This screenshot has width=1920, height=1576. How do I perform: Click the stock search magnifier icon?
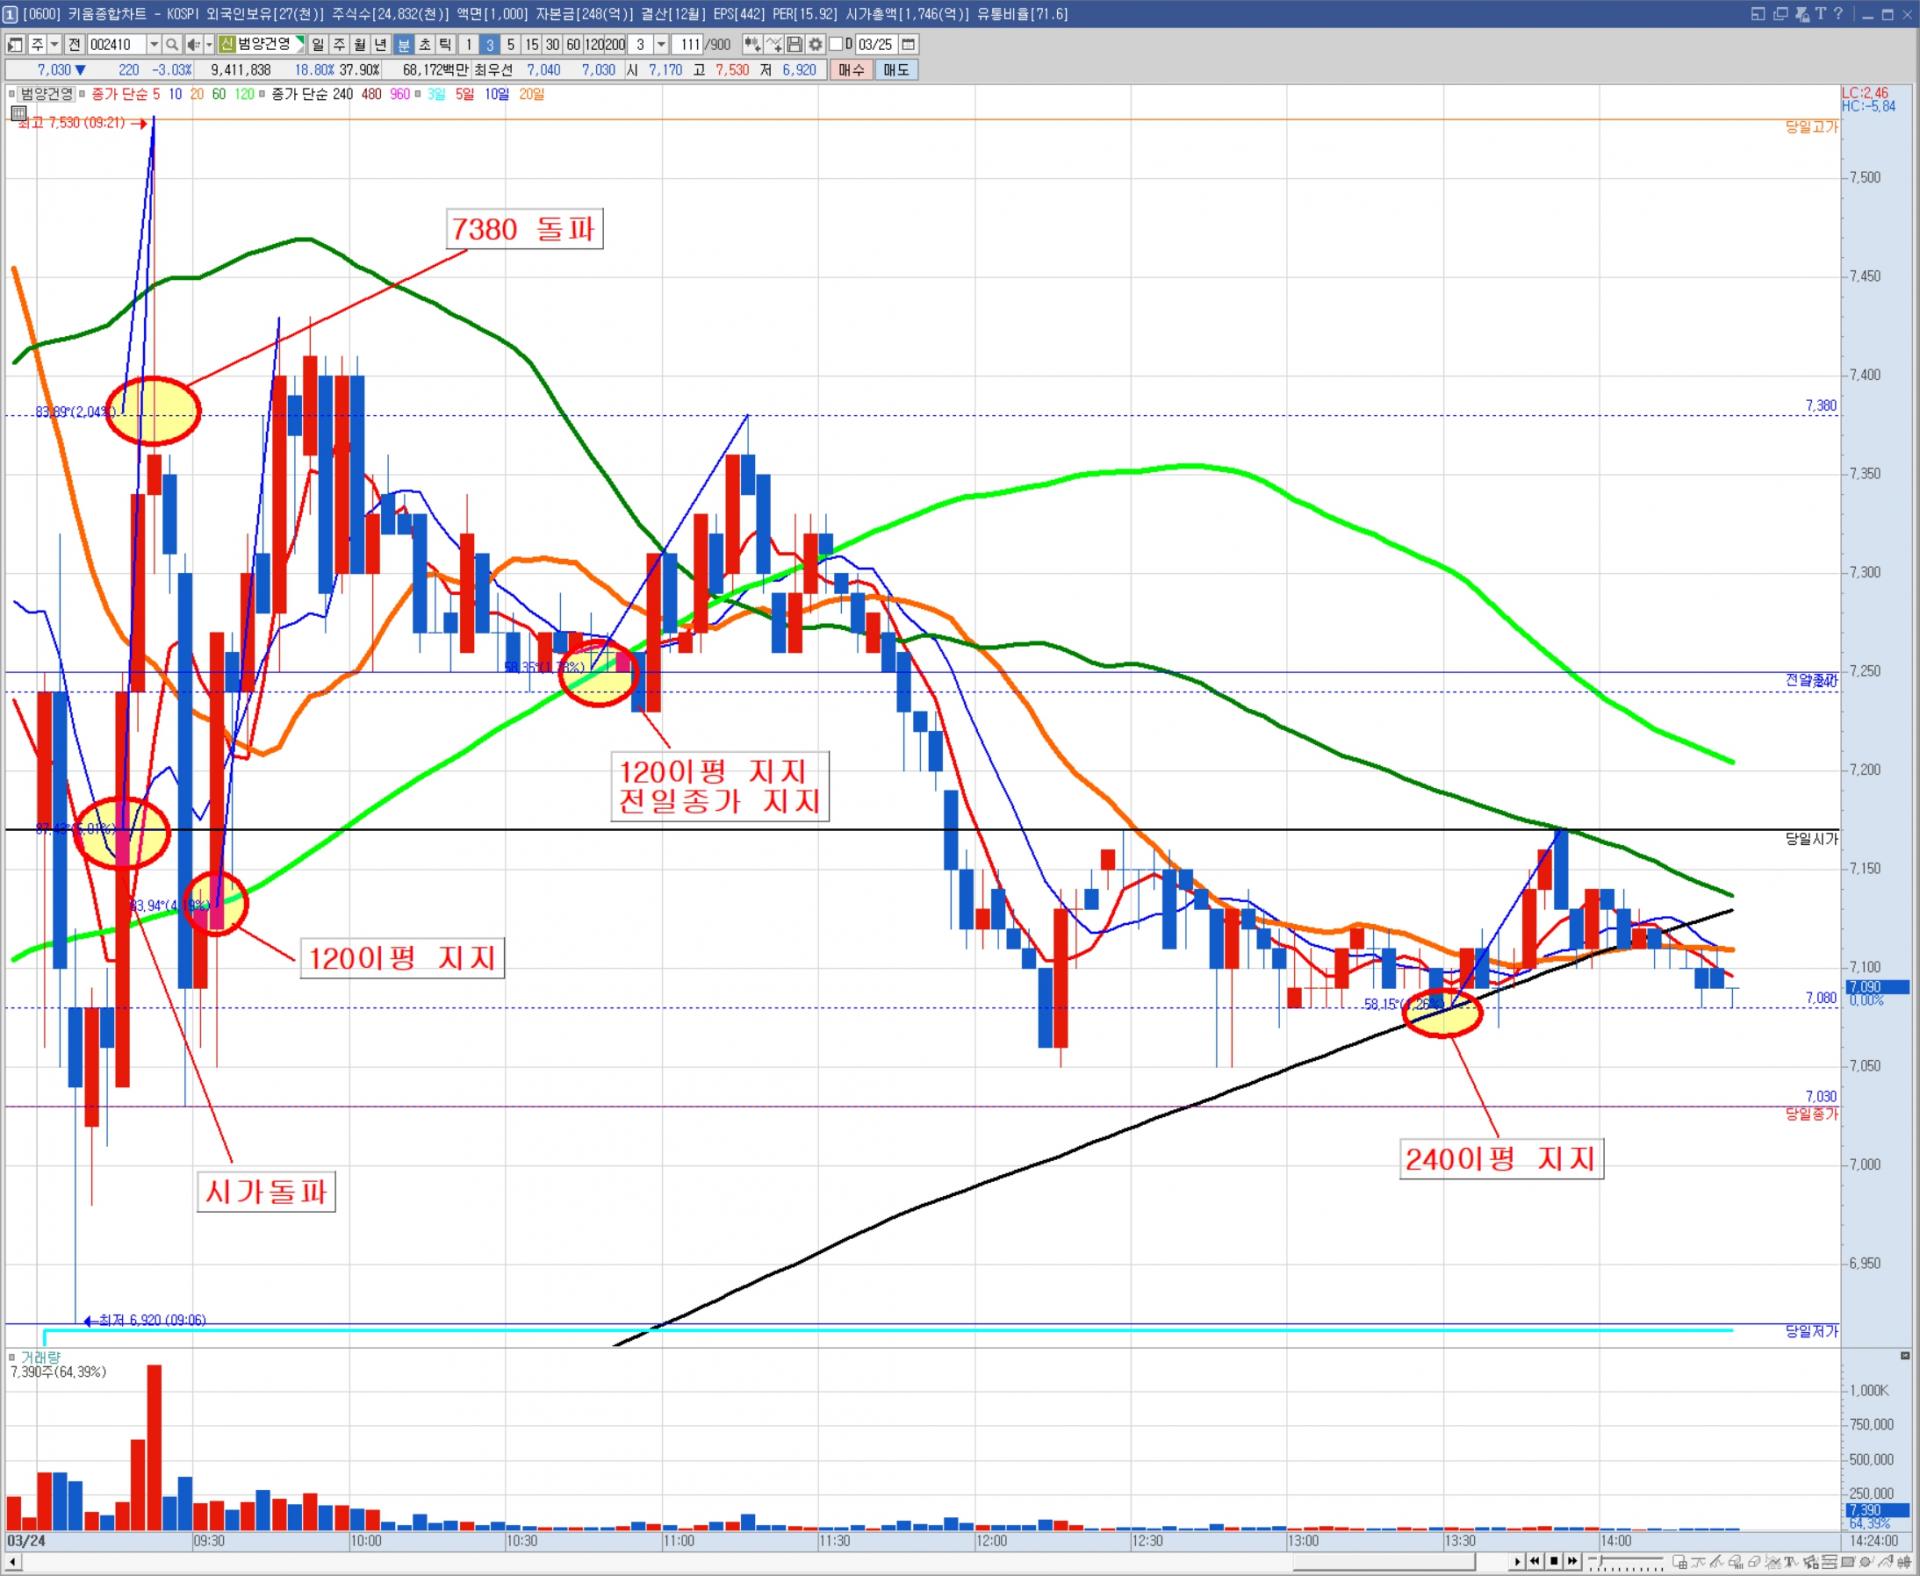pyautogui.click(x=172, y=45)
